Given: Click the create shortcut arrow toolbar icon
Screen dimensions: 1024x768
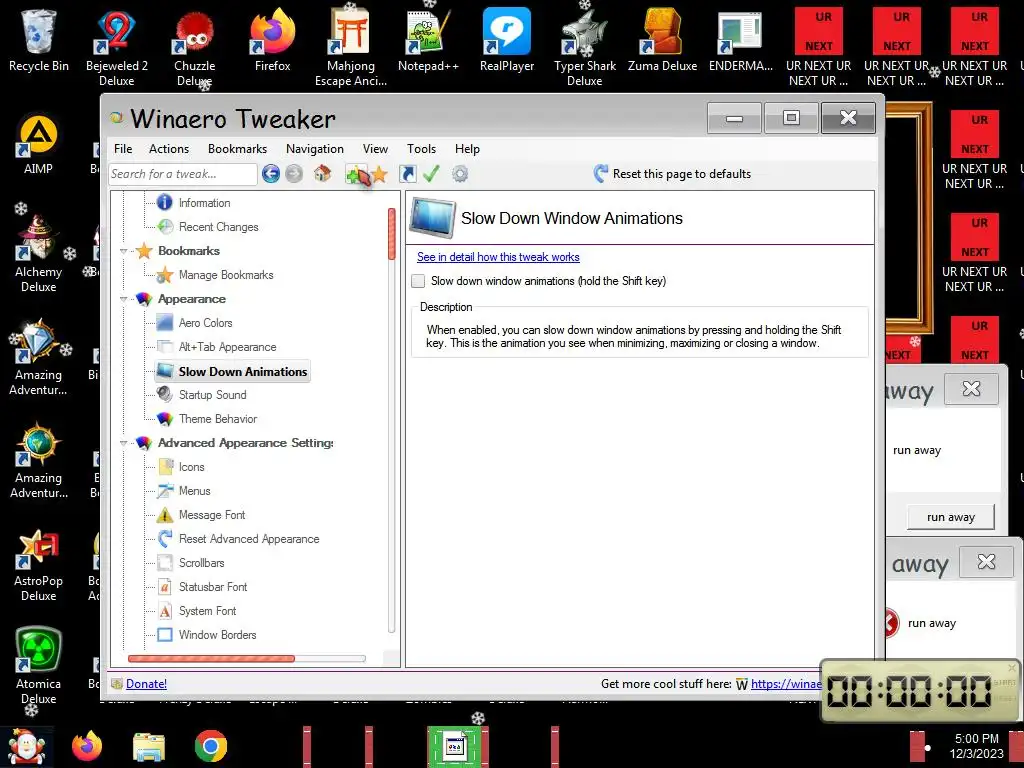Looking at the screenshot, I should click(408, 174).
